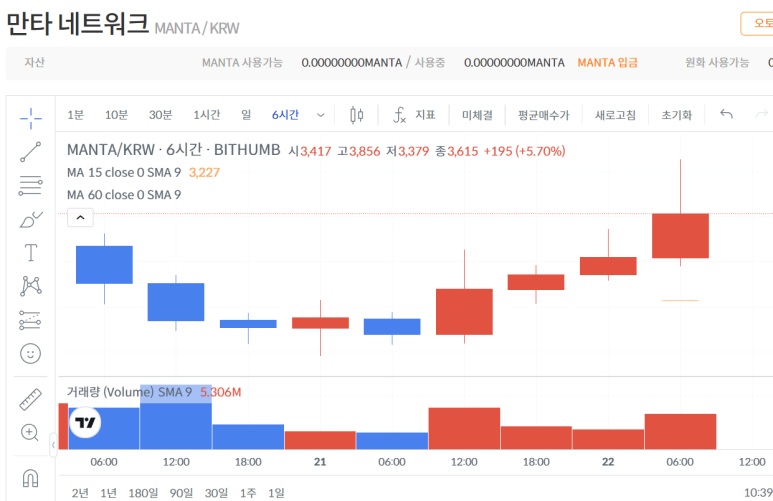This screenshot has height=501, width=773.
Task: Open the forecast position tool
Action: tap(31, 320)
